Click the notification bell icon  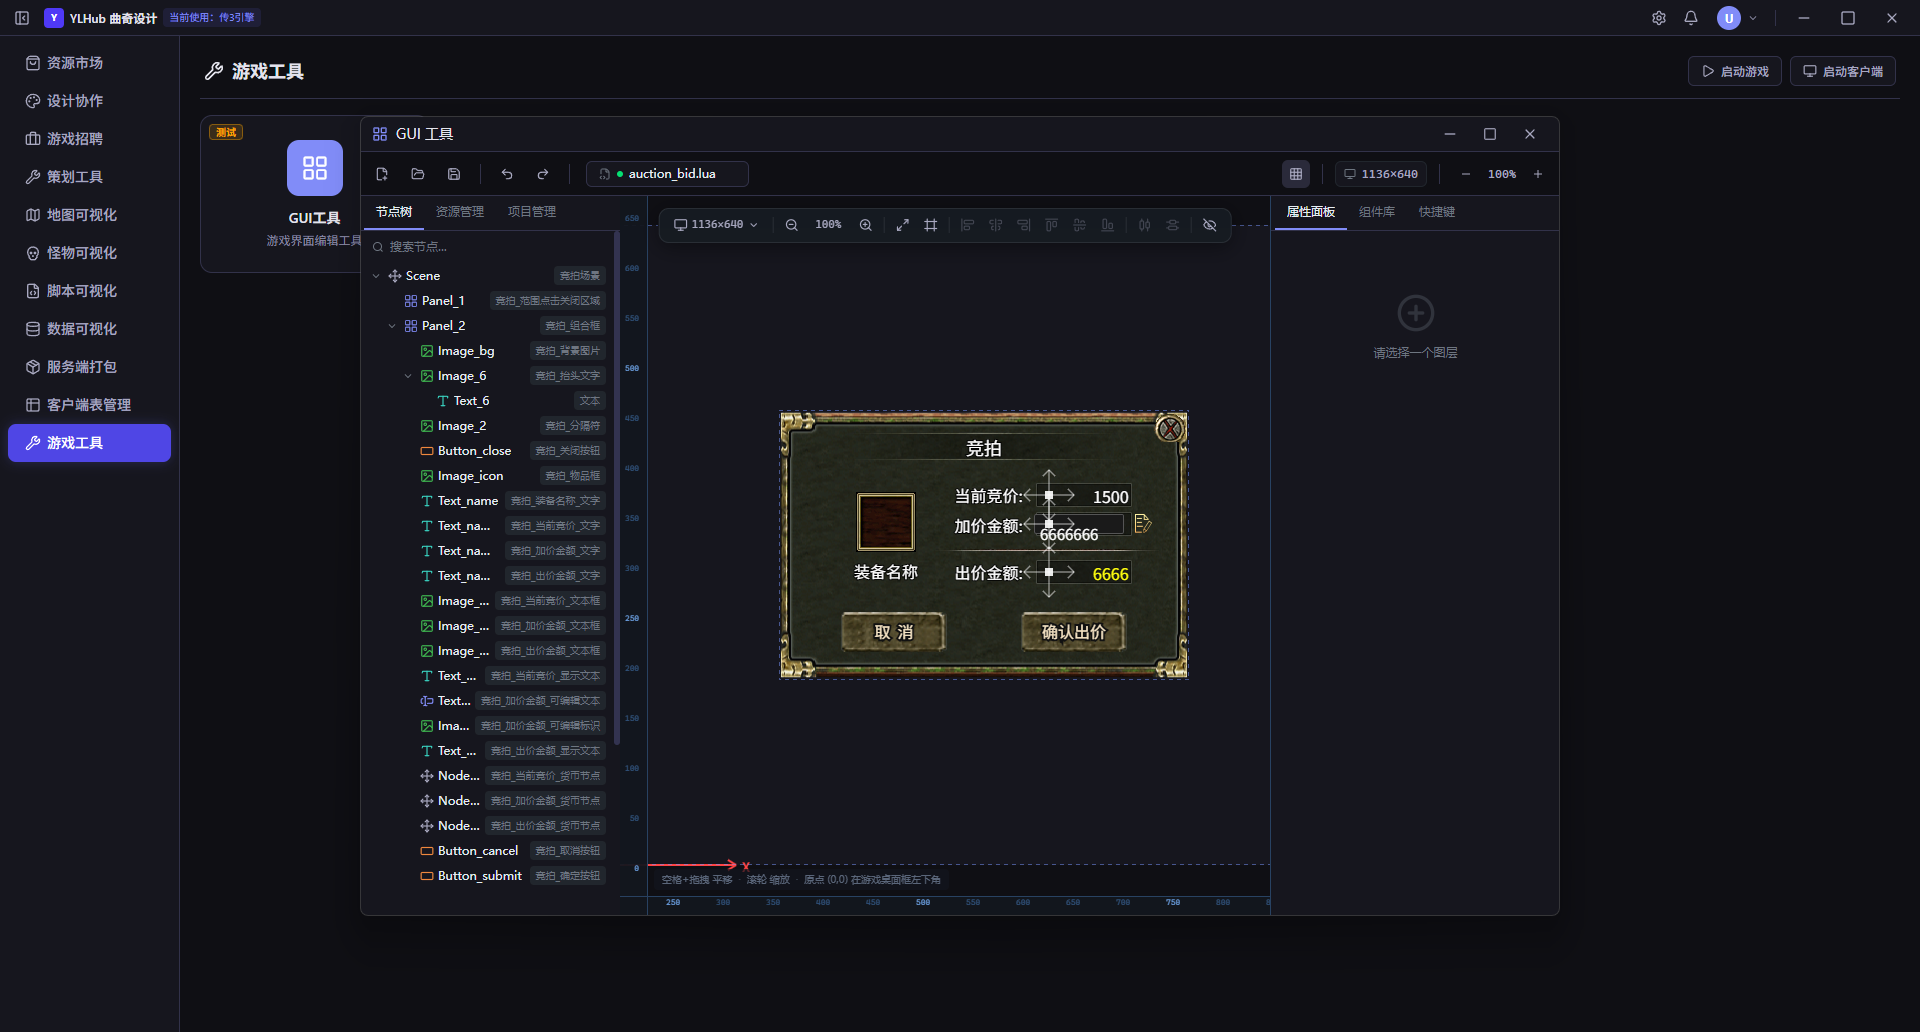1691,18
